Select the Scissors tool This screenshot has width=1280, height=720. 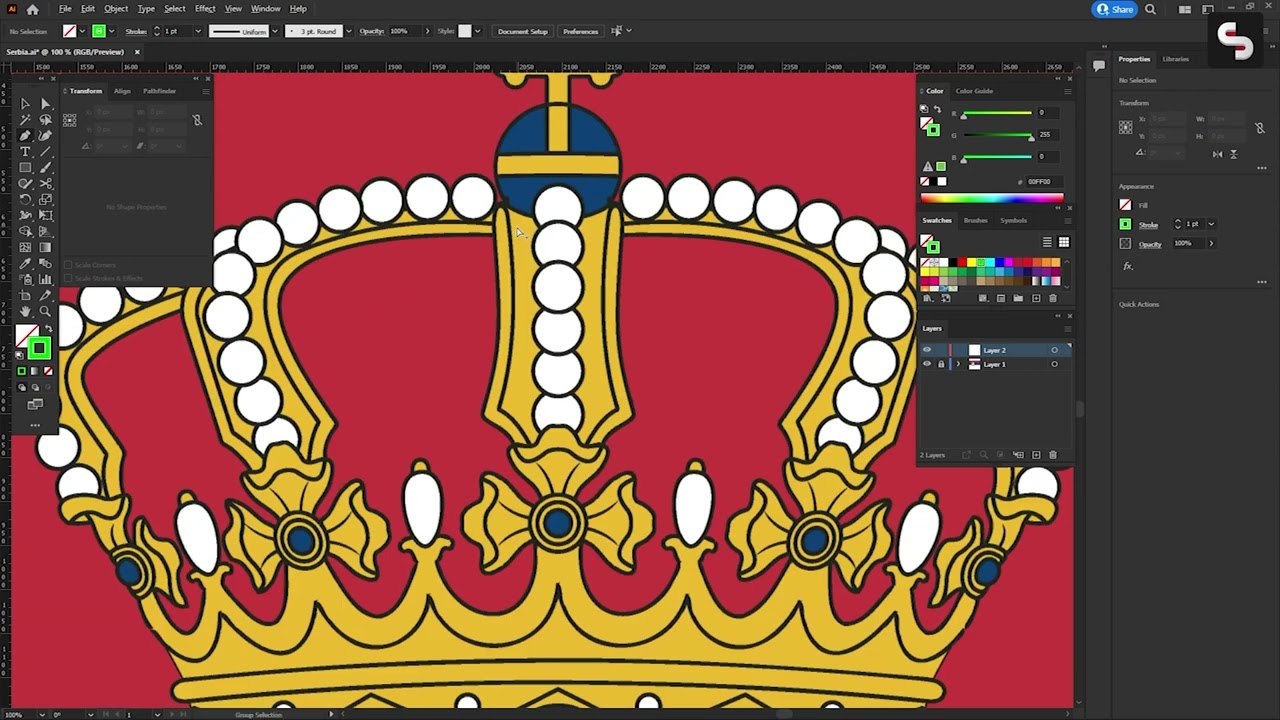45,184
